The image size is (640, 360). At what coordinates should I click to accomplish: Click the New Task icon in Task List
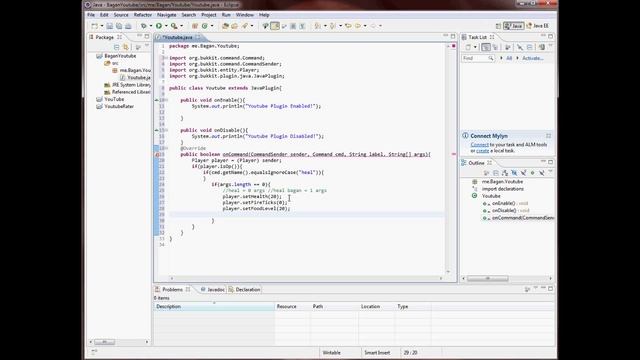point(468,47)
